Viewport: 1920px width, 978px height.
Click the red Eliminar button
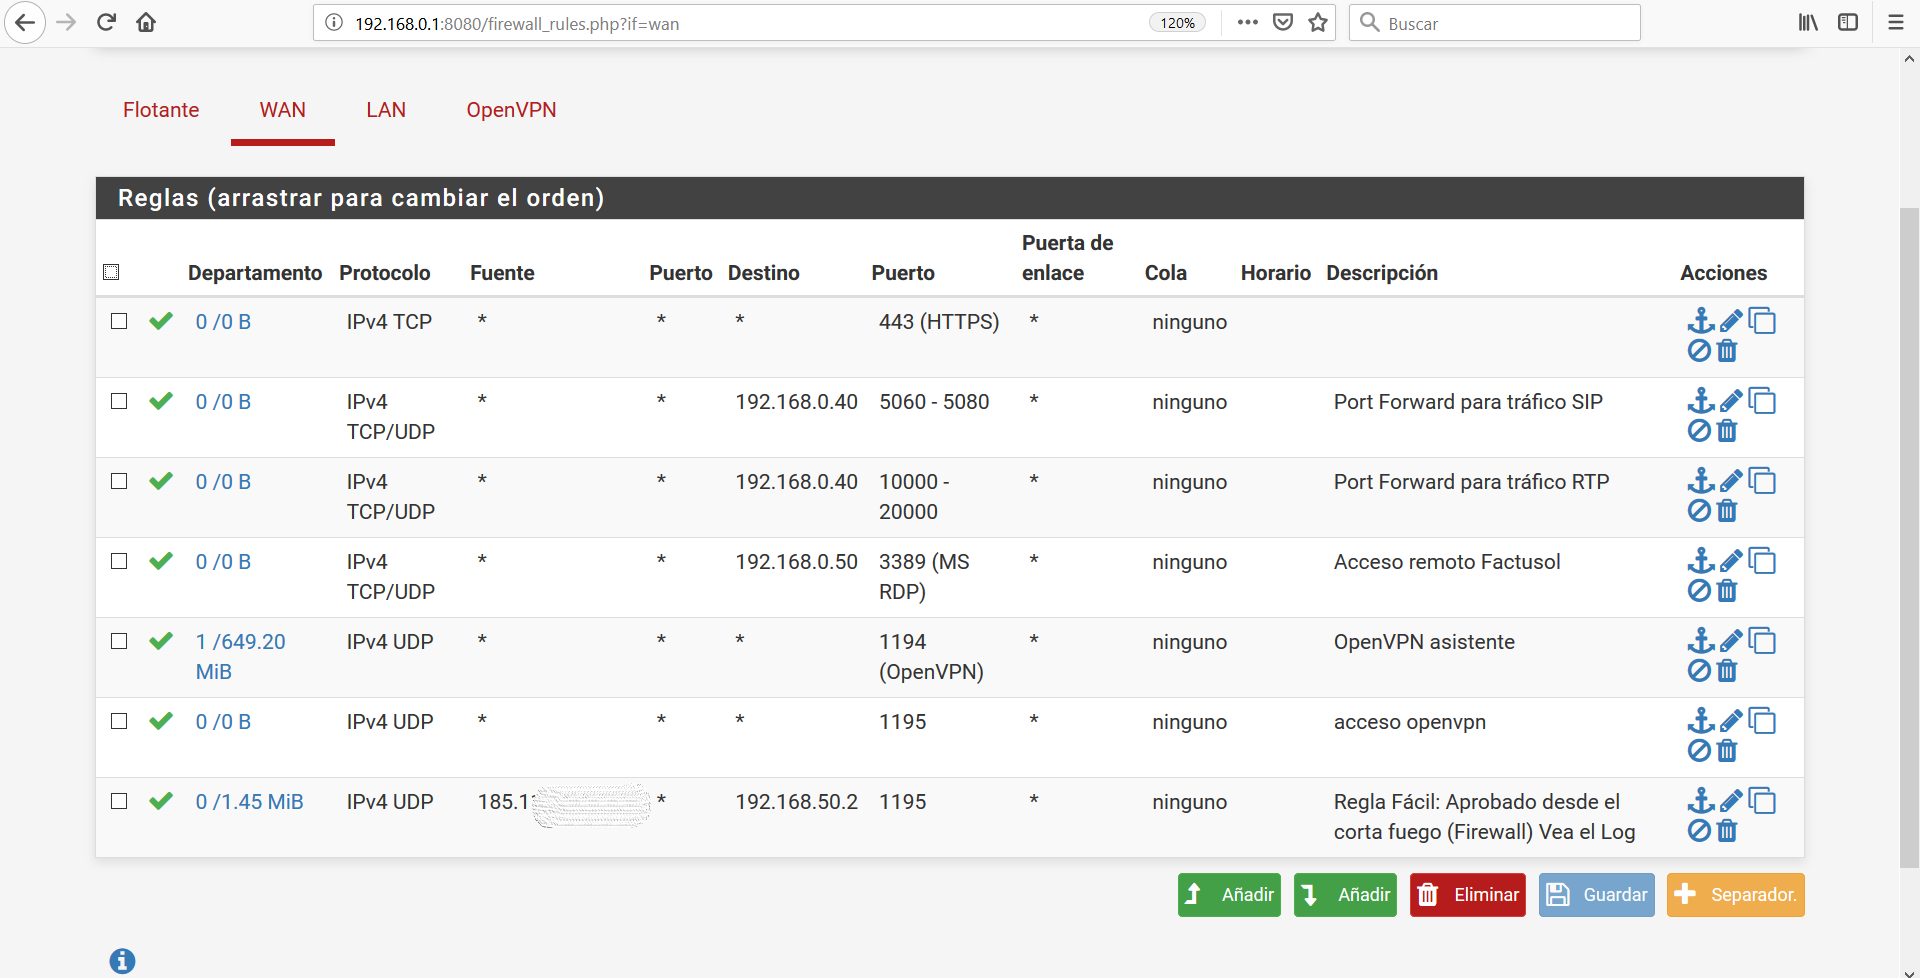click(1468, 895)
